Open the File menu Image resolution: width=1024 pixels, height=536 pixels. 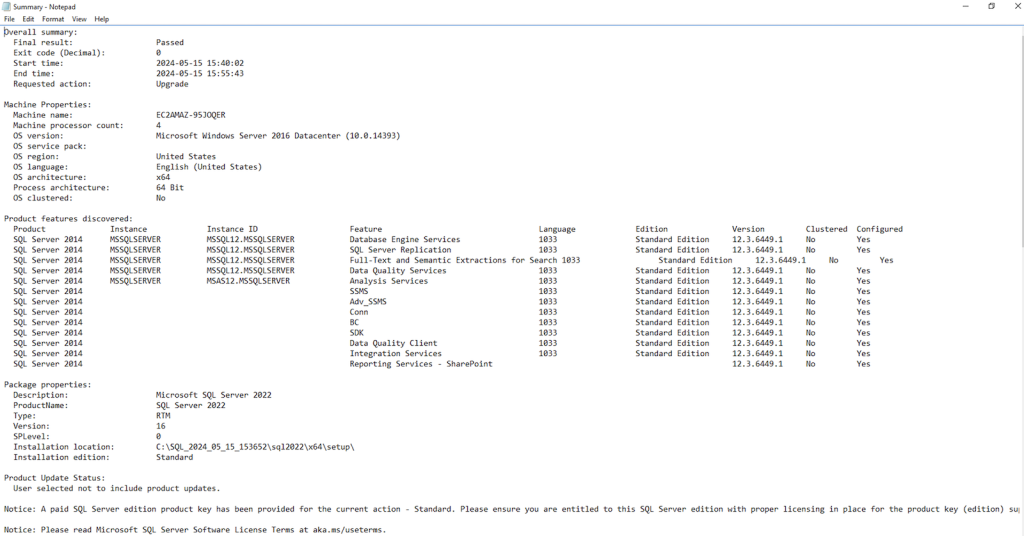click(9, 19)
